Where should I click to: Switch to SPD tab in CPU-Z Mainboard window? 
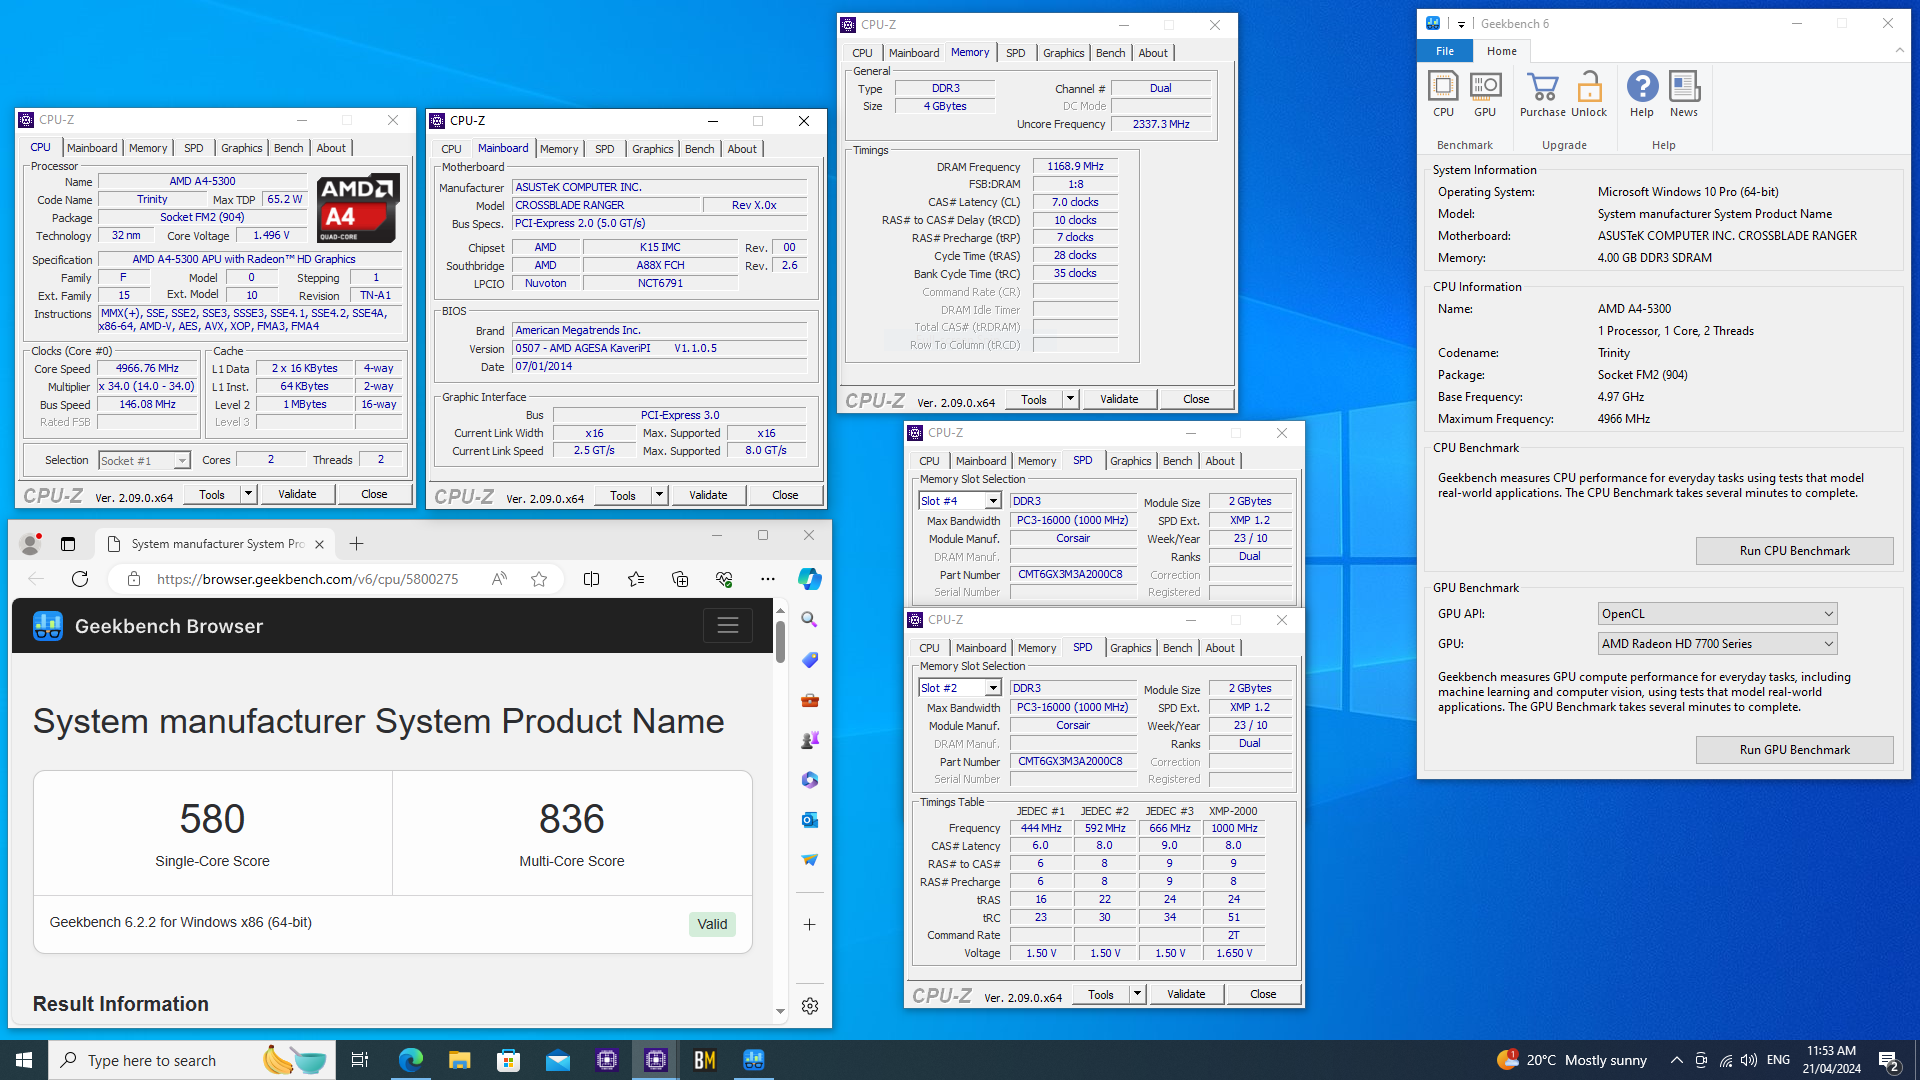[x=605, y=149]
